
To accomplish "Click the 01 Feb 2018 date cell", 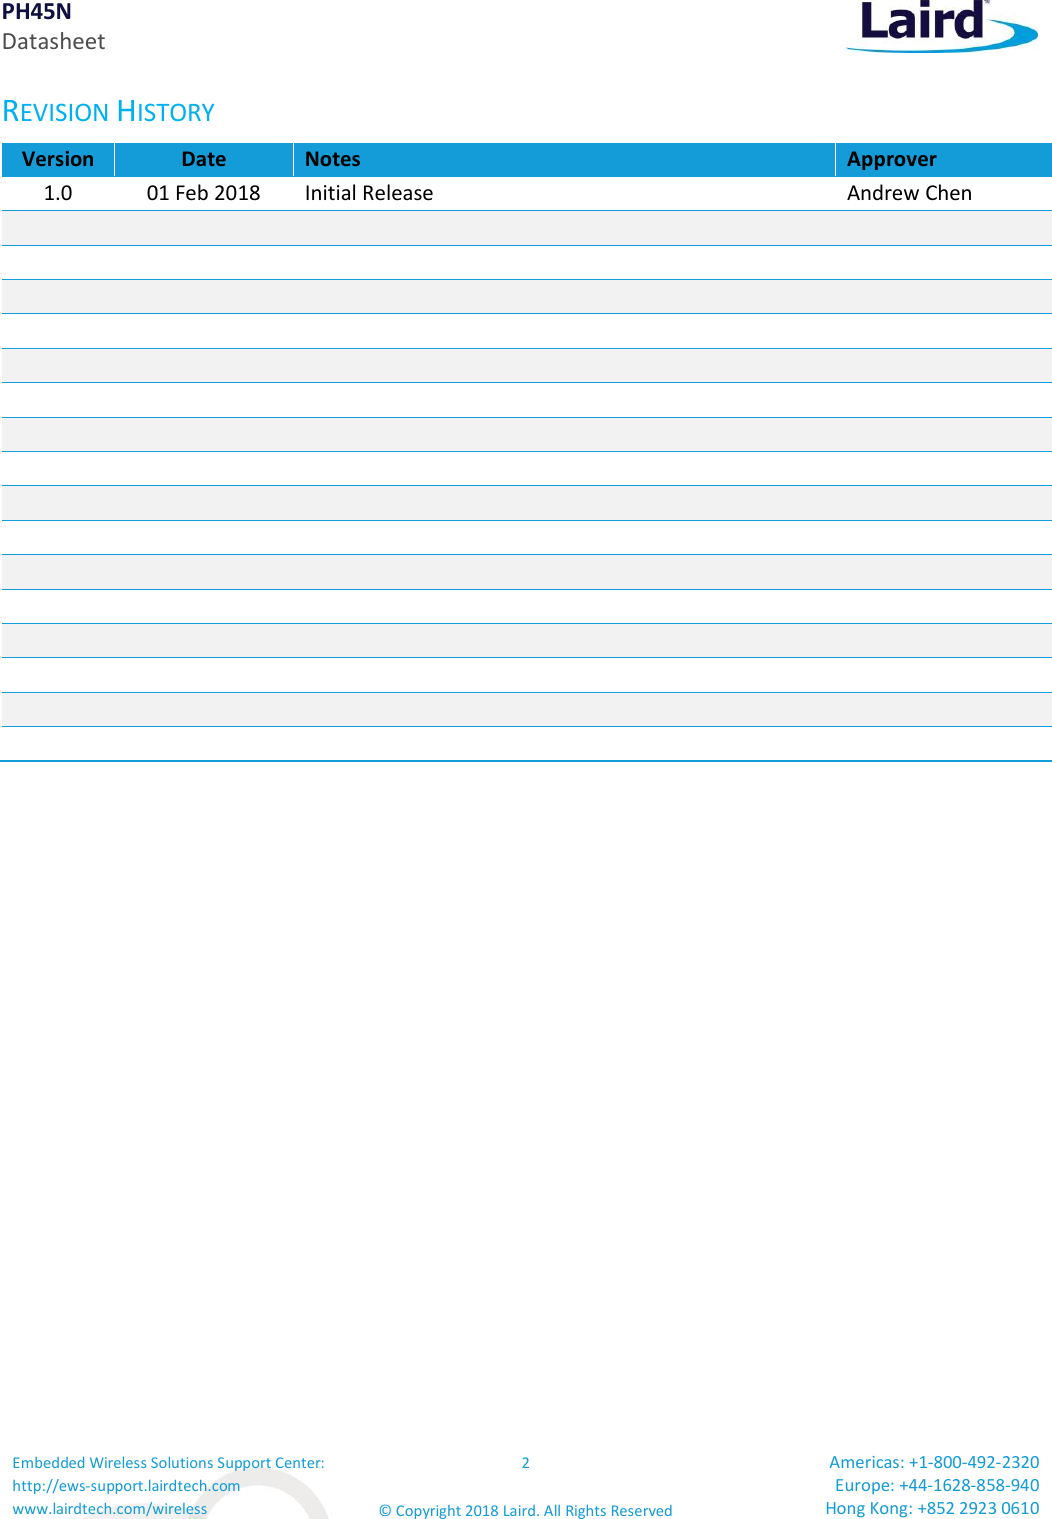I will pyautogui.click(x=204, y=193).
